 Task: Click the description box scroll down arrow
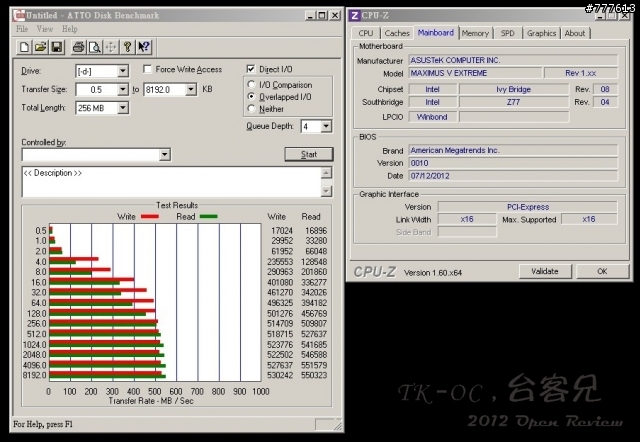coord(326,191)
